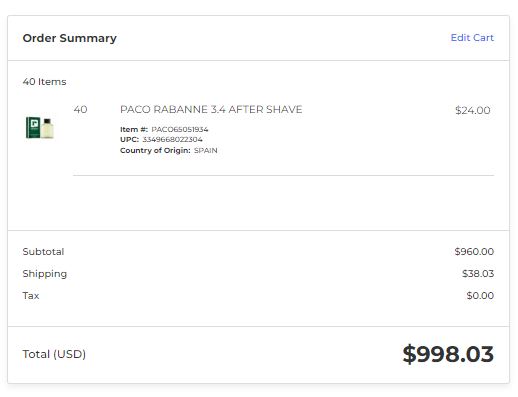Click the Country of Origin SPAIN value
Image resolution: width=518 pixels, height=397 pixels.
(x=206, y=150)
